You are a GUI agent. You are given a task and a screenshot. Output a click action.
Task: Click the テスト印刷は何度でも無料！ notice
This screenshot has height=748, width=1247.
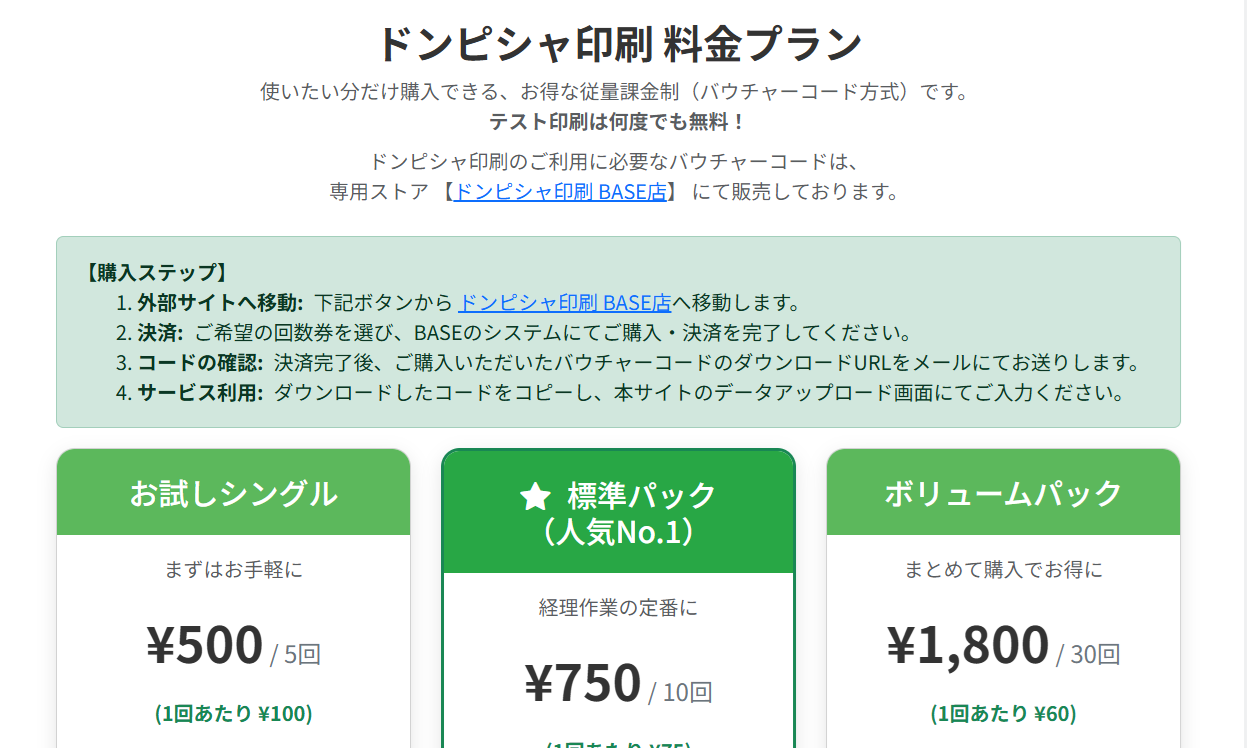pos(618,122)
